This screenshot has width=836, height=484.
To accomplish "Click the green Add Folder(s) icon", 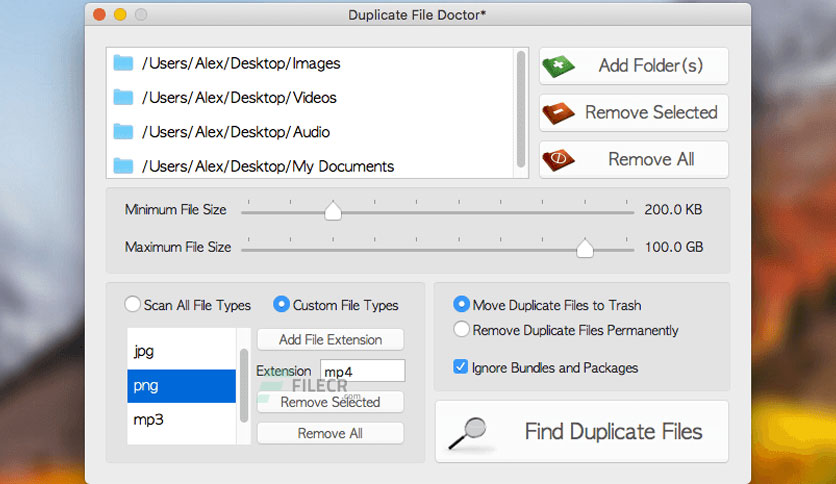I will pos(558,66).
